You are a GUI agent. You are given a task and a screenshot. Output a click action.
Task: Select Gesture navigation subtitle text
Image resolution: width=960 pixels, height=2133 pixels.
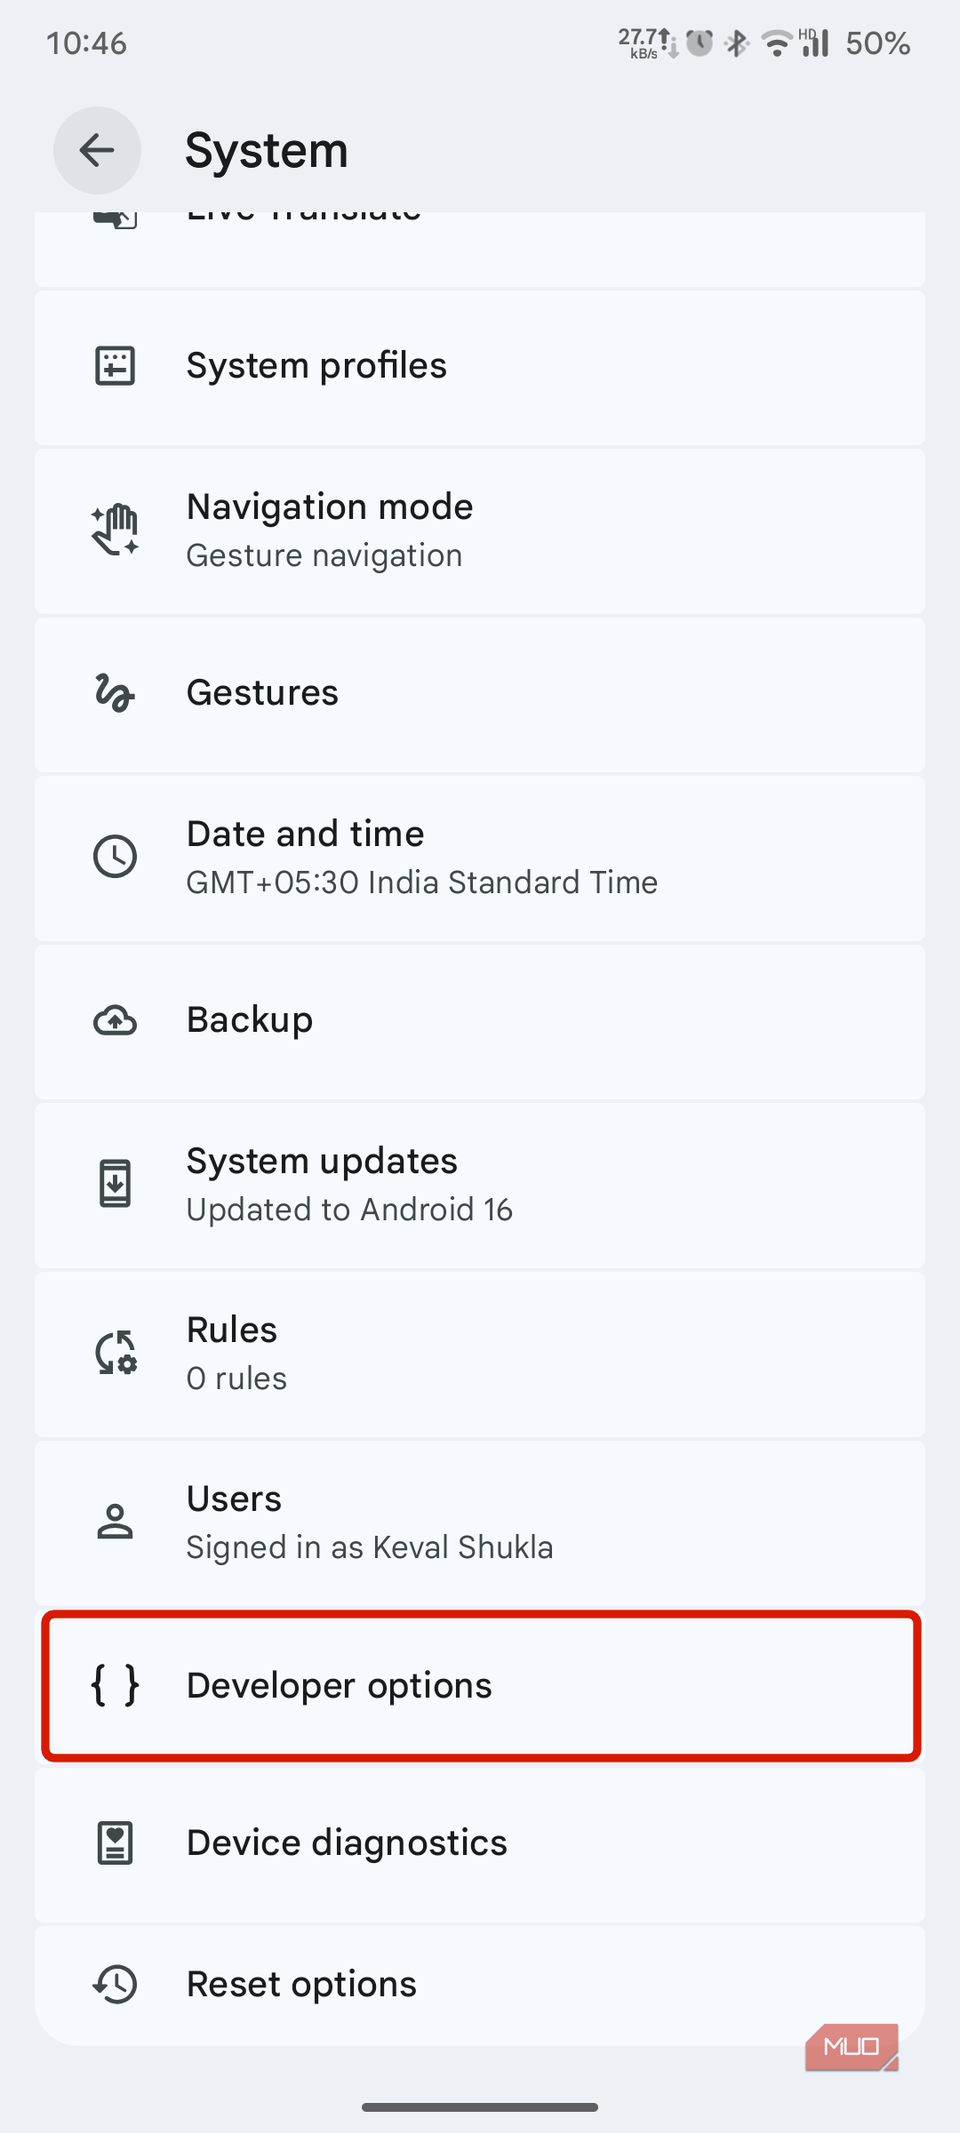(324, 556)
